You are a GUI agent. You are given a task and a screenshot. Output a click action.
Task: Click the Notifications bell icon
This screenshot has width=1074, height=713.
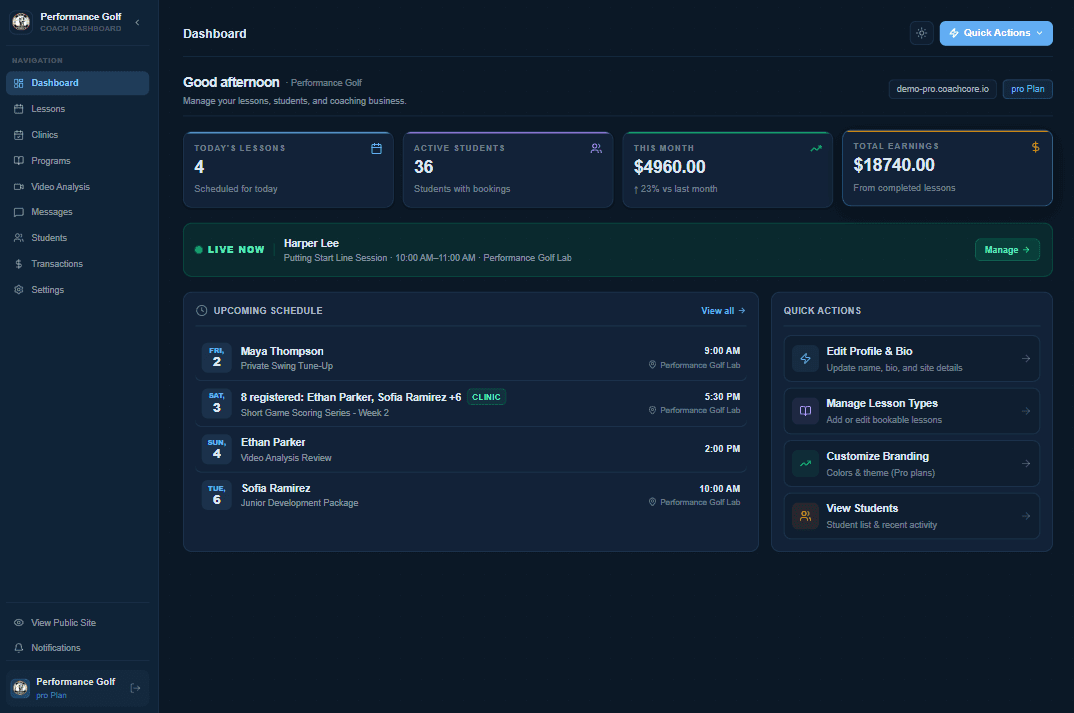click(18, 648)
